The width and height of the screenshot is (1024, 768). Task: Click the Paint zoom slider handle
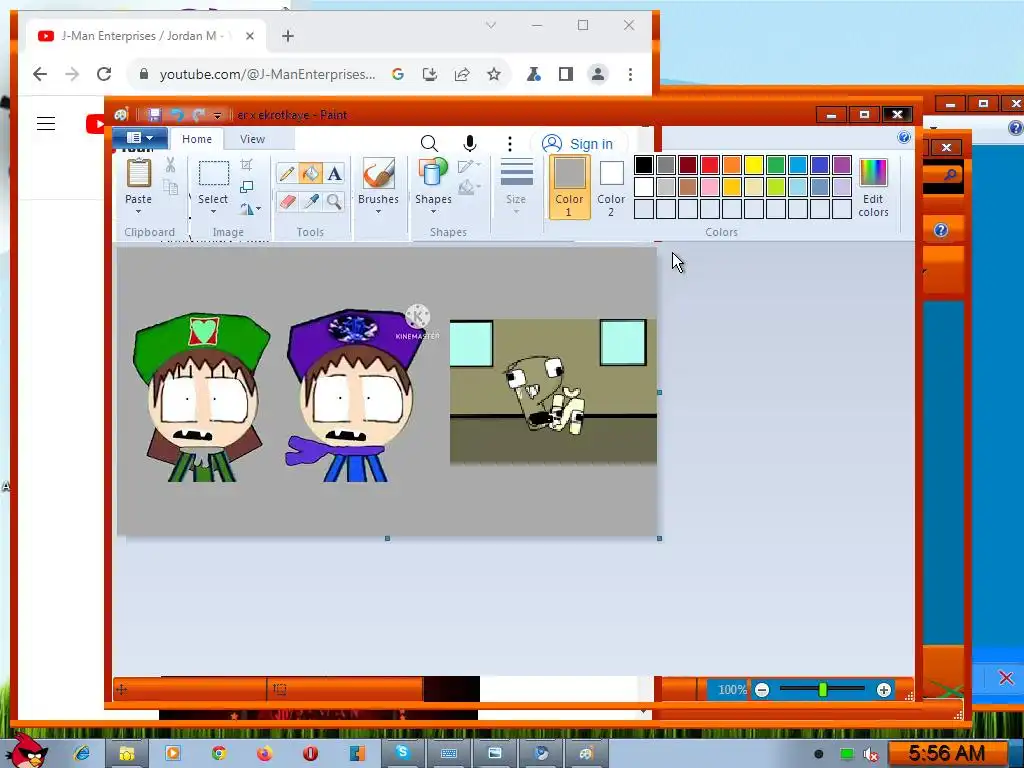pyautogui.click(x=823, y=690)
